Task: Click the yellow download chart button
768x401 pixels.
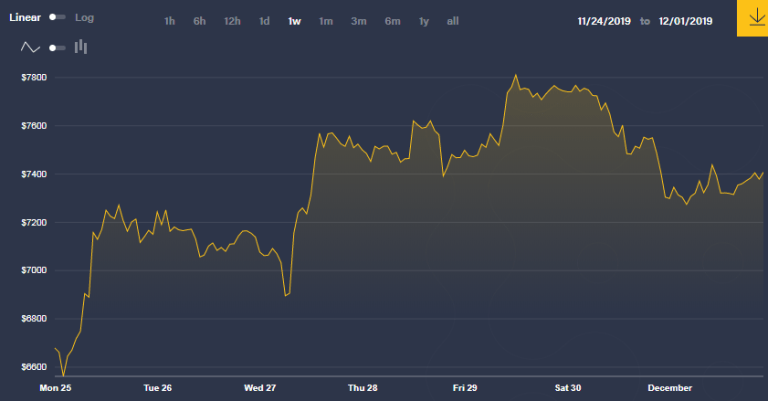Action: point(753,18)
